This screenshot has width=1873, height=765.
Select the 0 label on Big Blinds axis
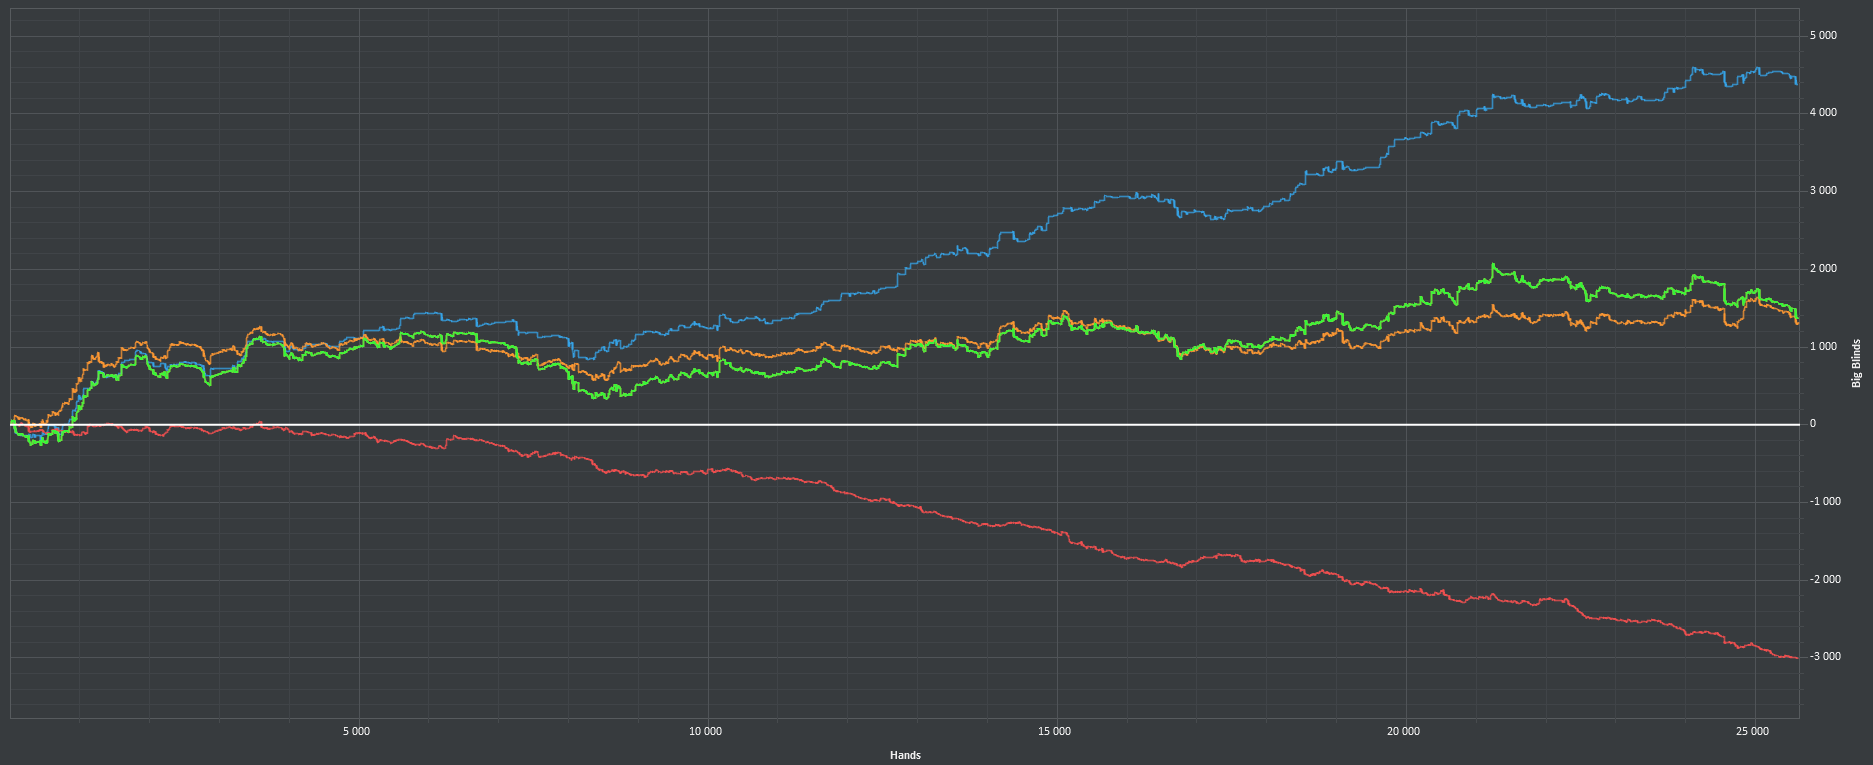[x=1813, y=424]
